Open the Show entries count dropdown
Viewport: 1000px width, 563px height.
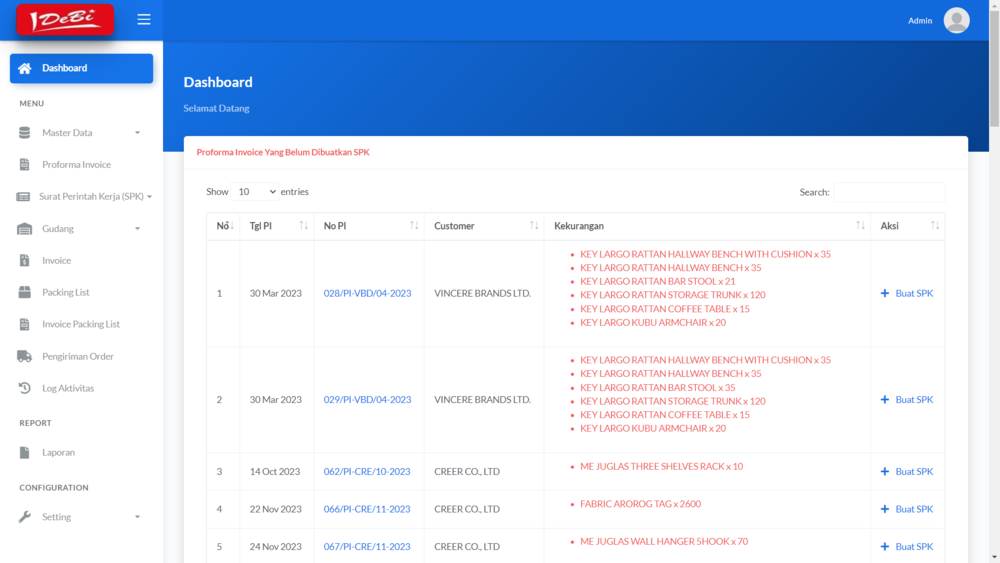255,192
